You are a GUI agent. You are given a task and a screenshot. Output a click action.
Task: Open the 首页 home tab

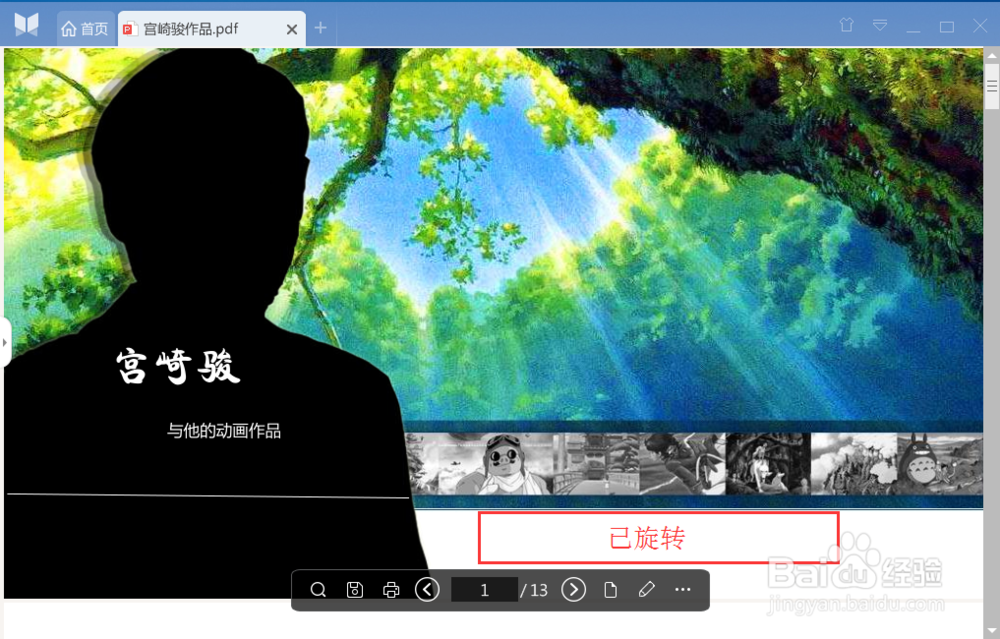(85, 29)
